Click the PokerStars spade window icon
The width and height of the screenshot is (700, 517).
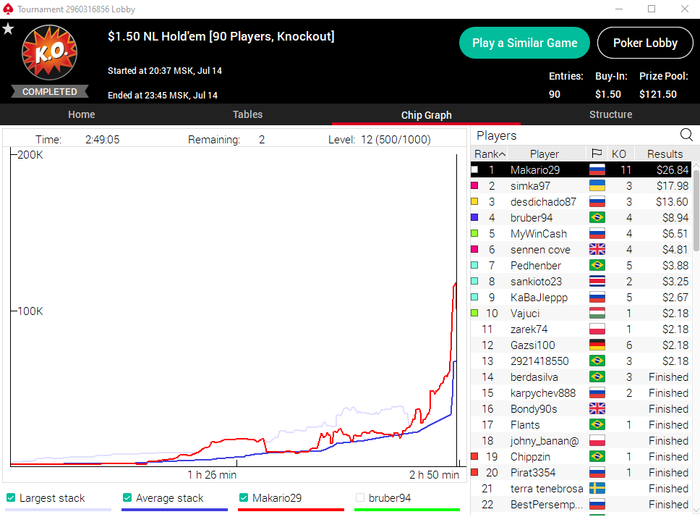(x=8, y=9)
